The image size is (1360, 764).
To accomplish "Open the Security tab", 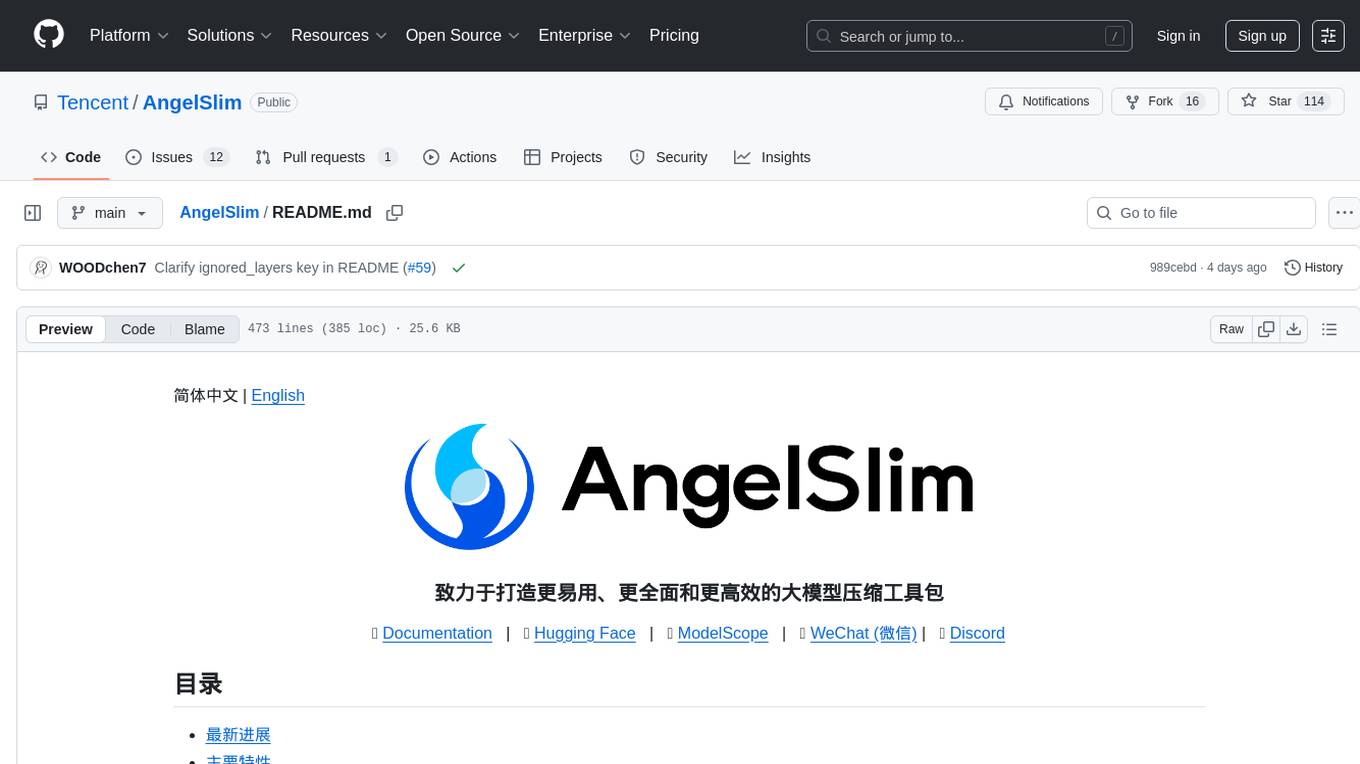I will coord(668,157).
